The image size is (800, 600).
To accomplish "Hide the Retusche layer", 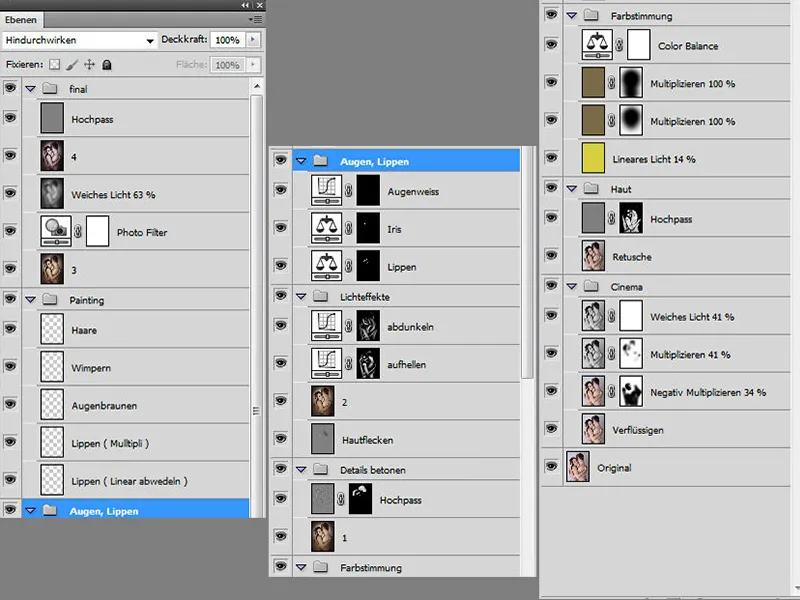I will point(551,256).
